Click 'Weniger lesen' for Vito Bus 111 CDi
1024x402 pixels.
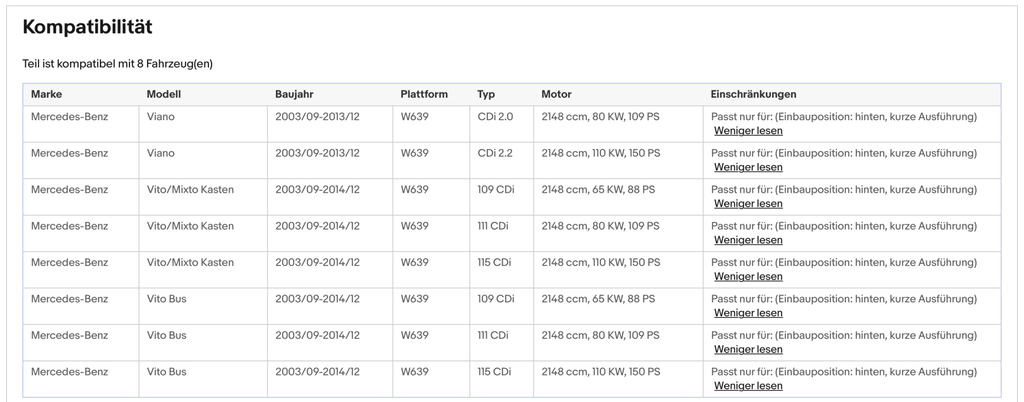coord(748,350)
